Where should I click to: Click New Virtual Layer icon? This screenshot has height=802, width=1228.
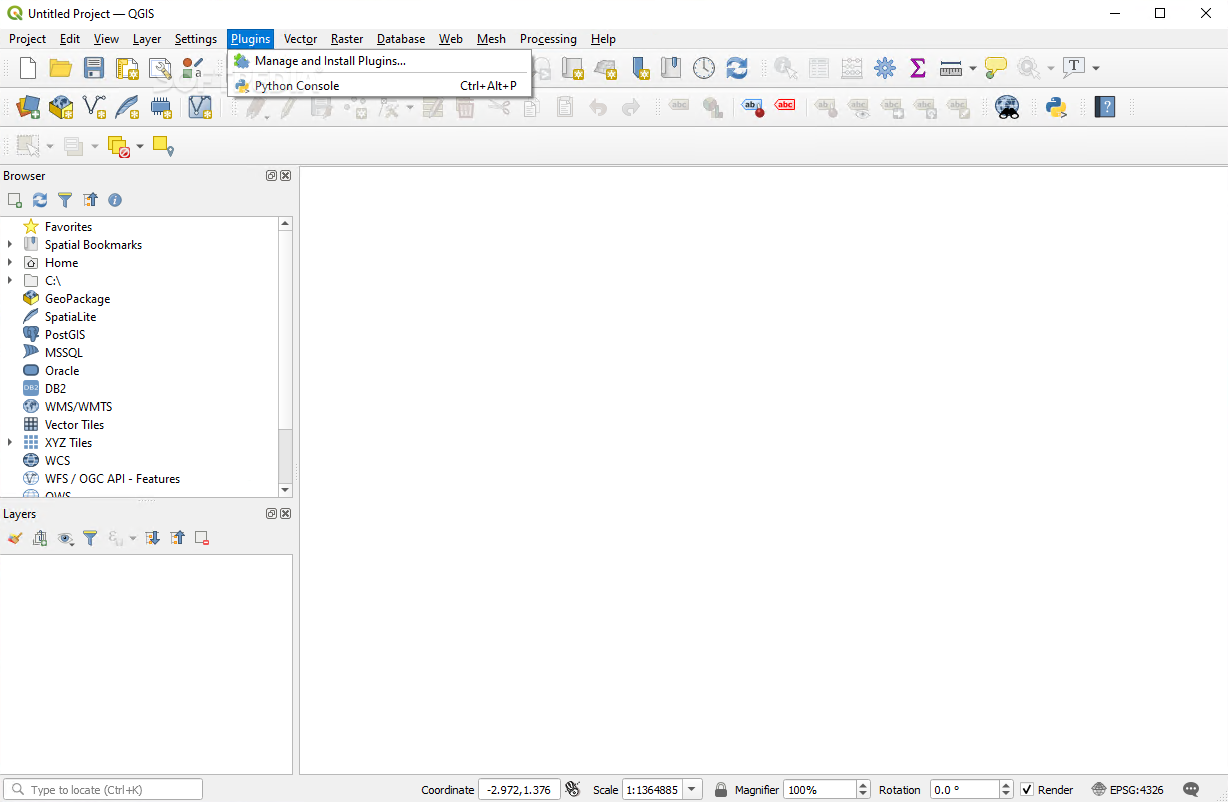tap(200, 107)
